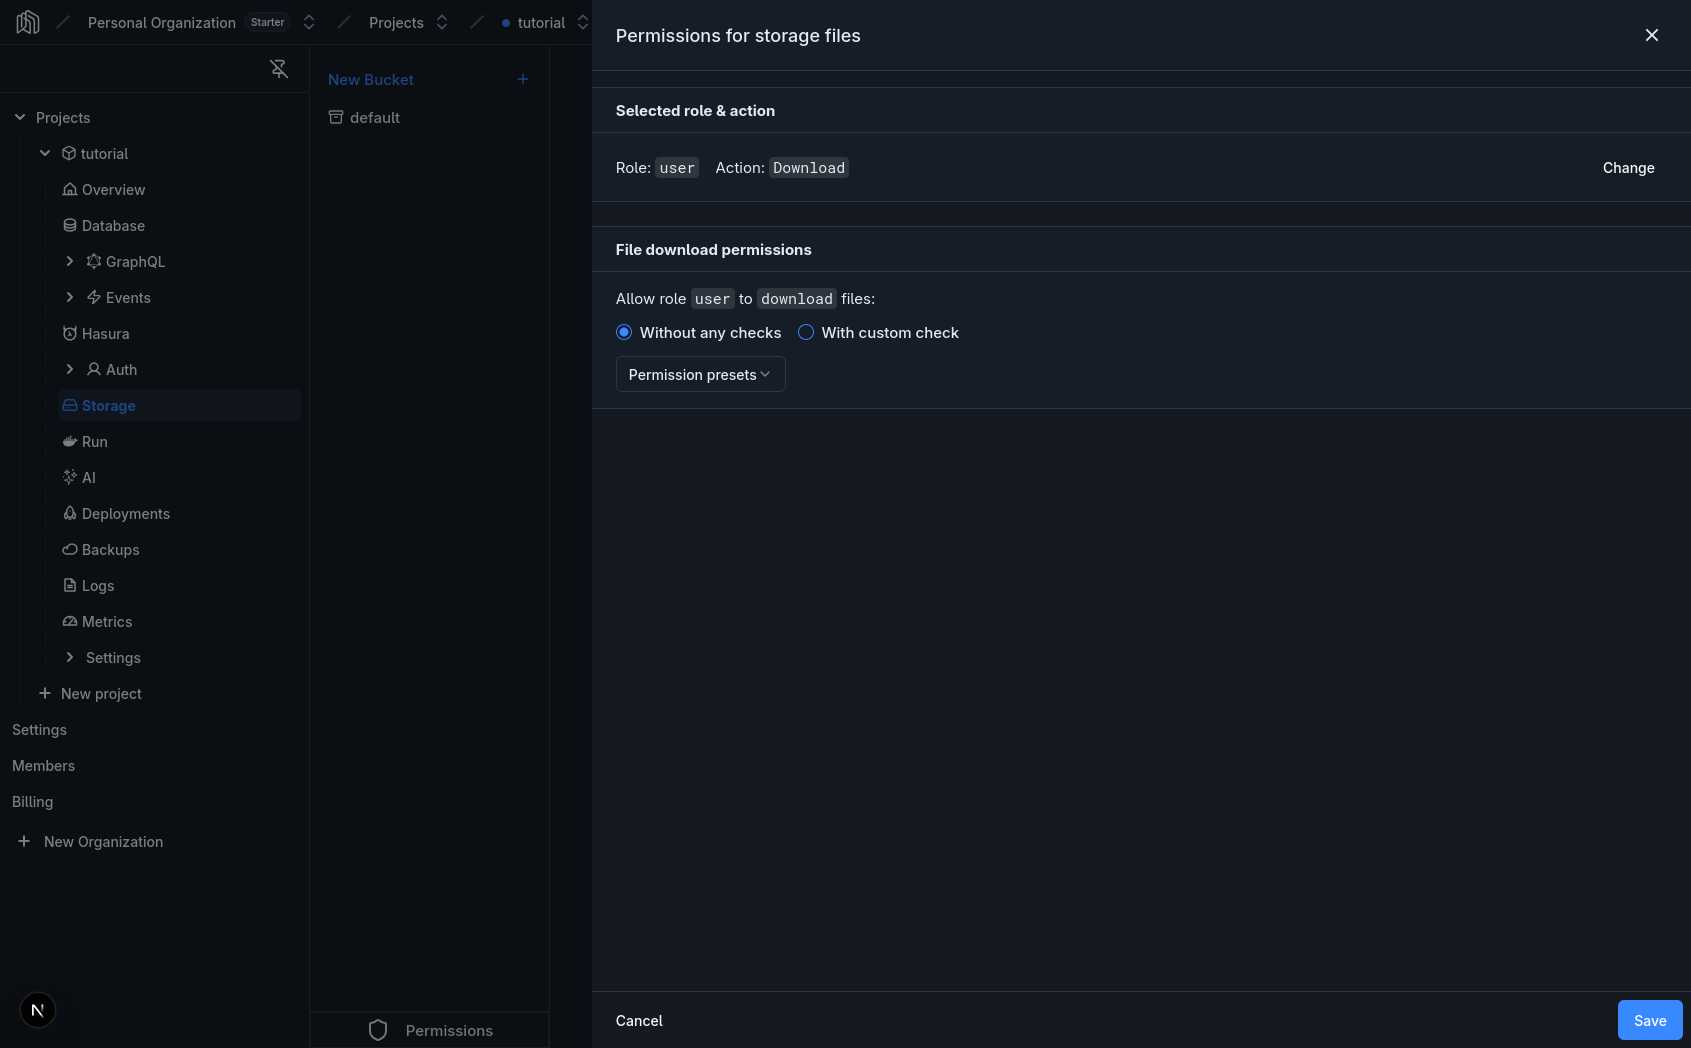
Task: Click the Deployments rocket icon
Action: click(x=70, y=513)
